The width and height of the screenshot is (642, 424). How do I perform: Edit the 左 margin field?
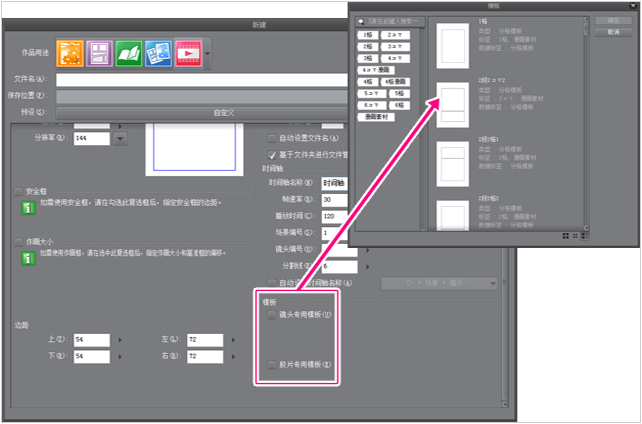[205, 340]
